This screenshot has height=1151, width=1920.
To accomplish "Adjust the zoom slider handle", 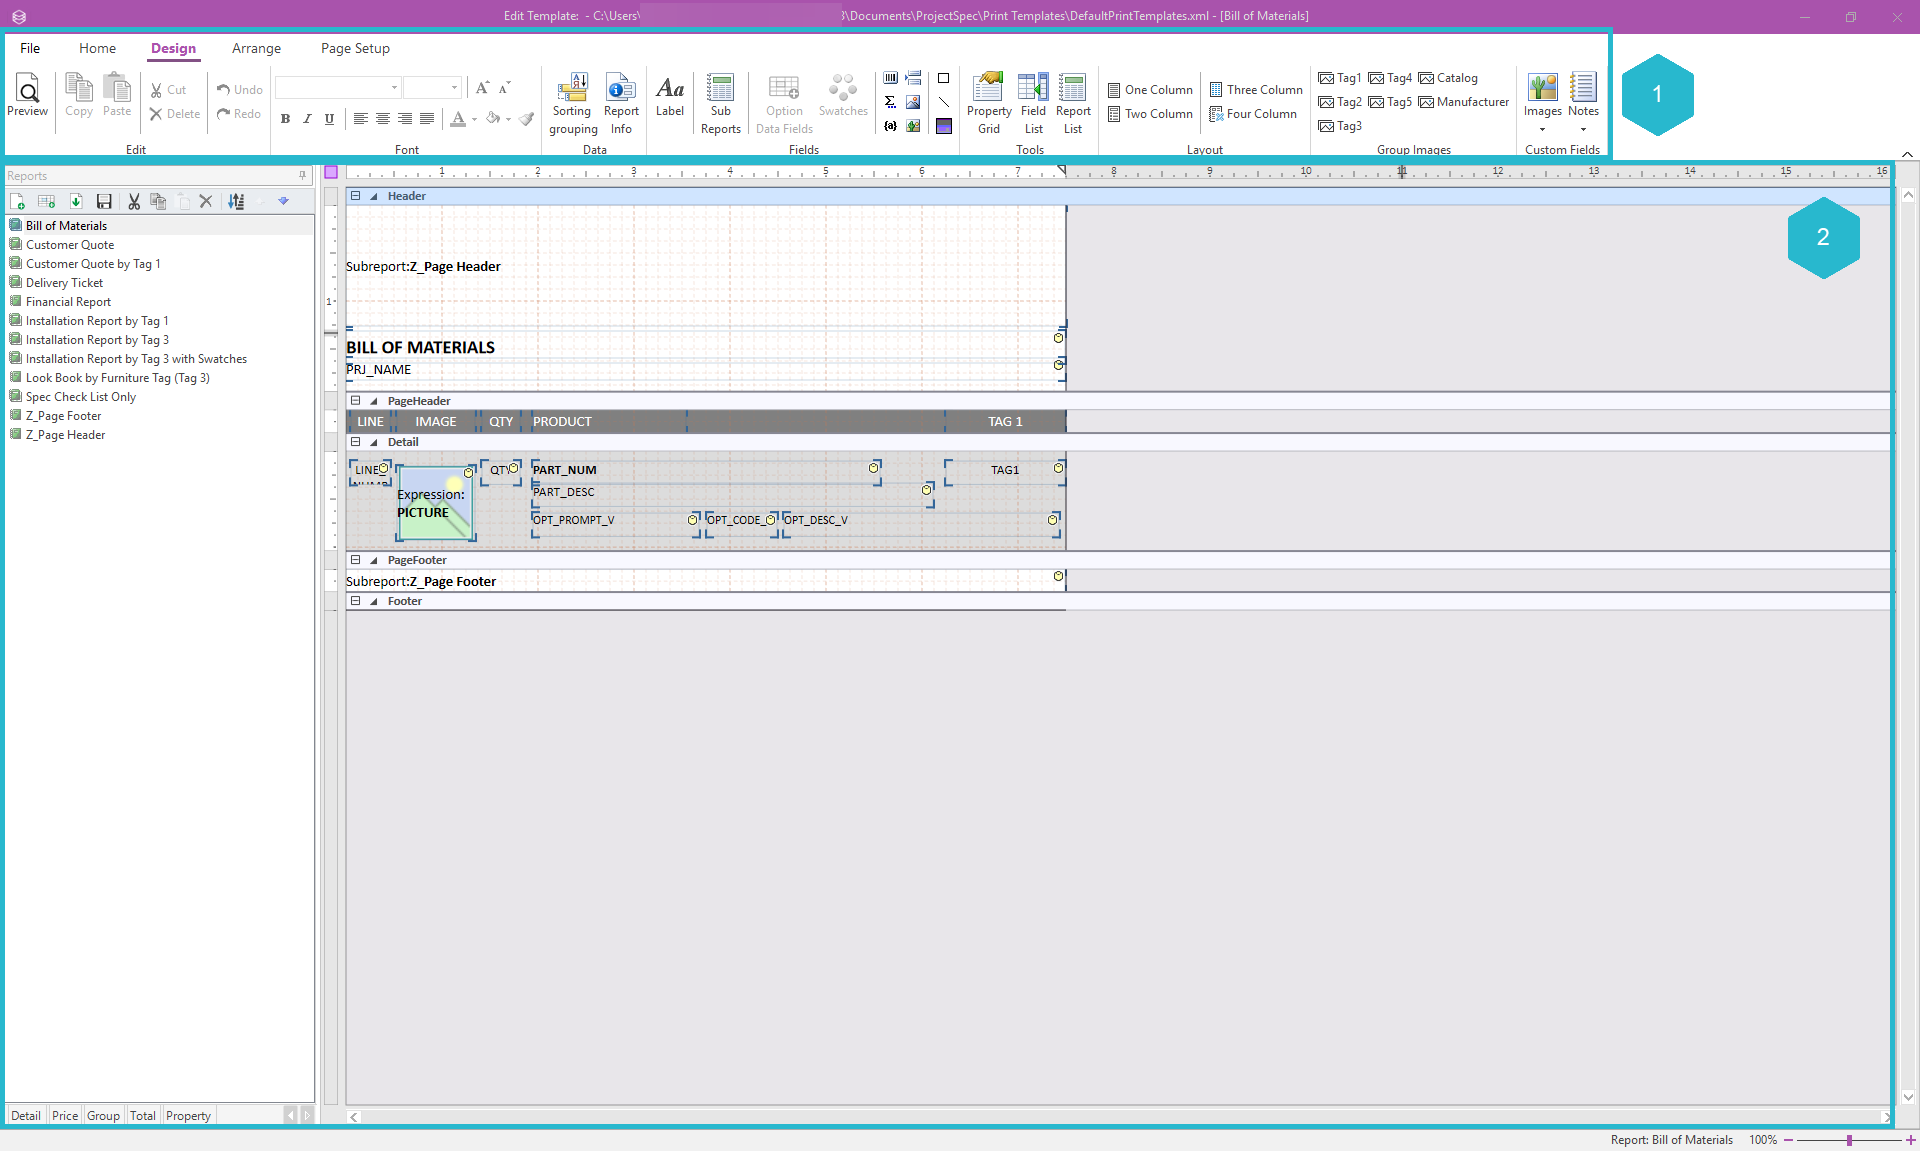I will pos(1849,1140).
